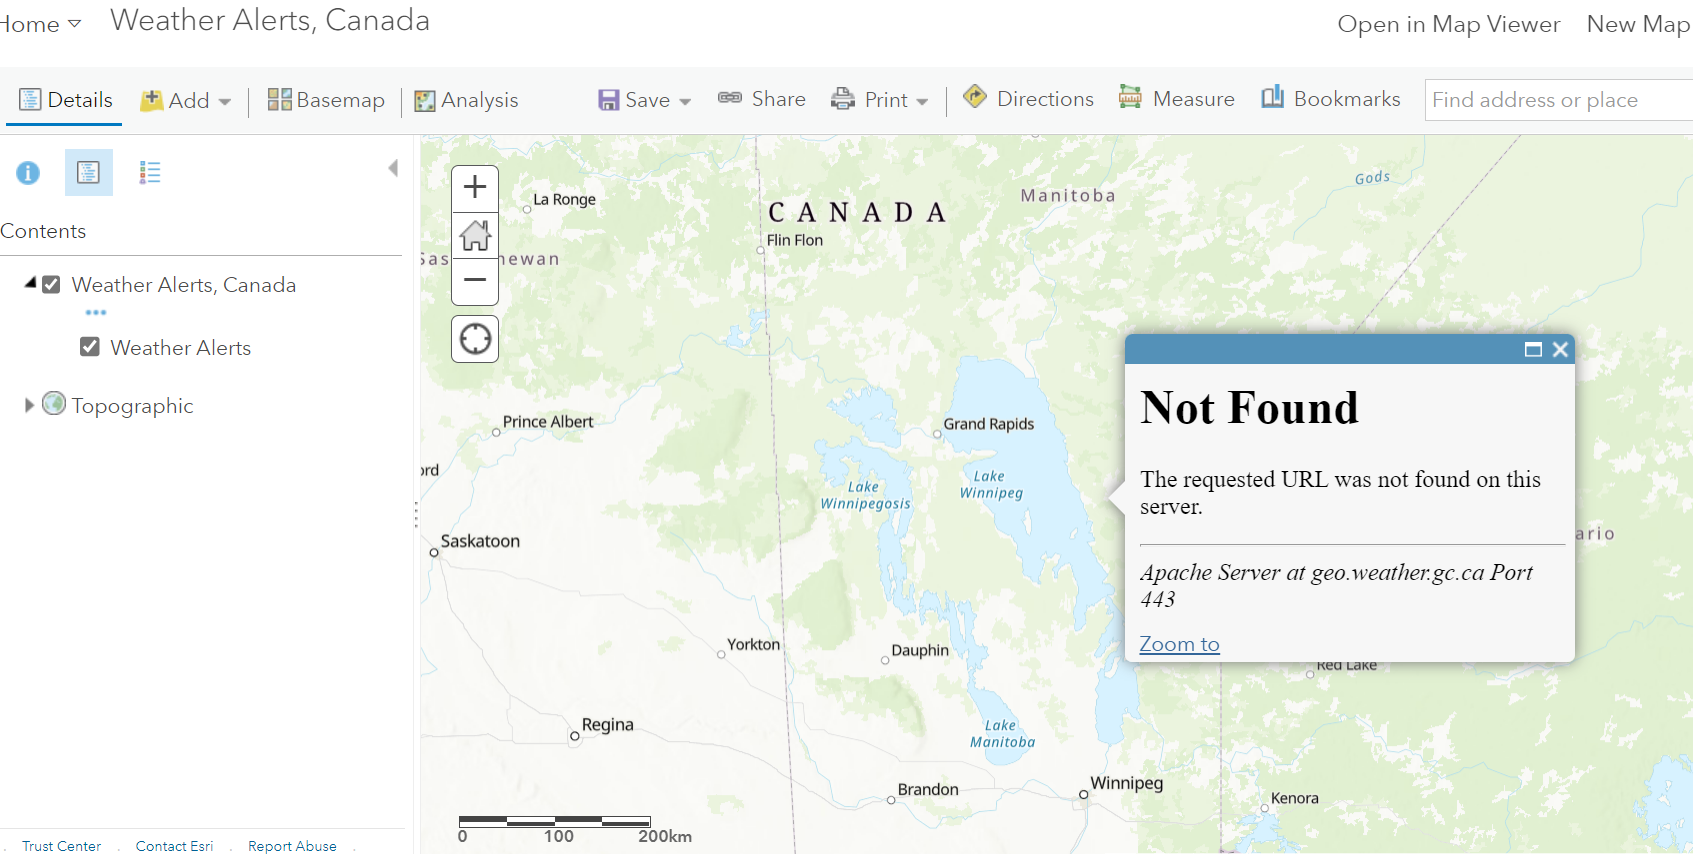This screenshot has height=854, width=1693.
Task: Open the About this map info panel
Action: point(28,173)
